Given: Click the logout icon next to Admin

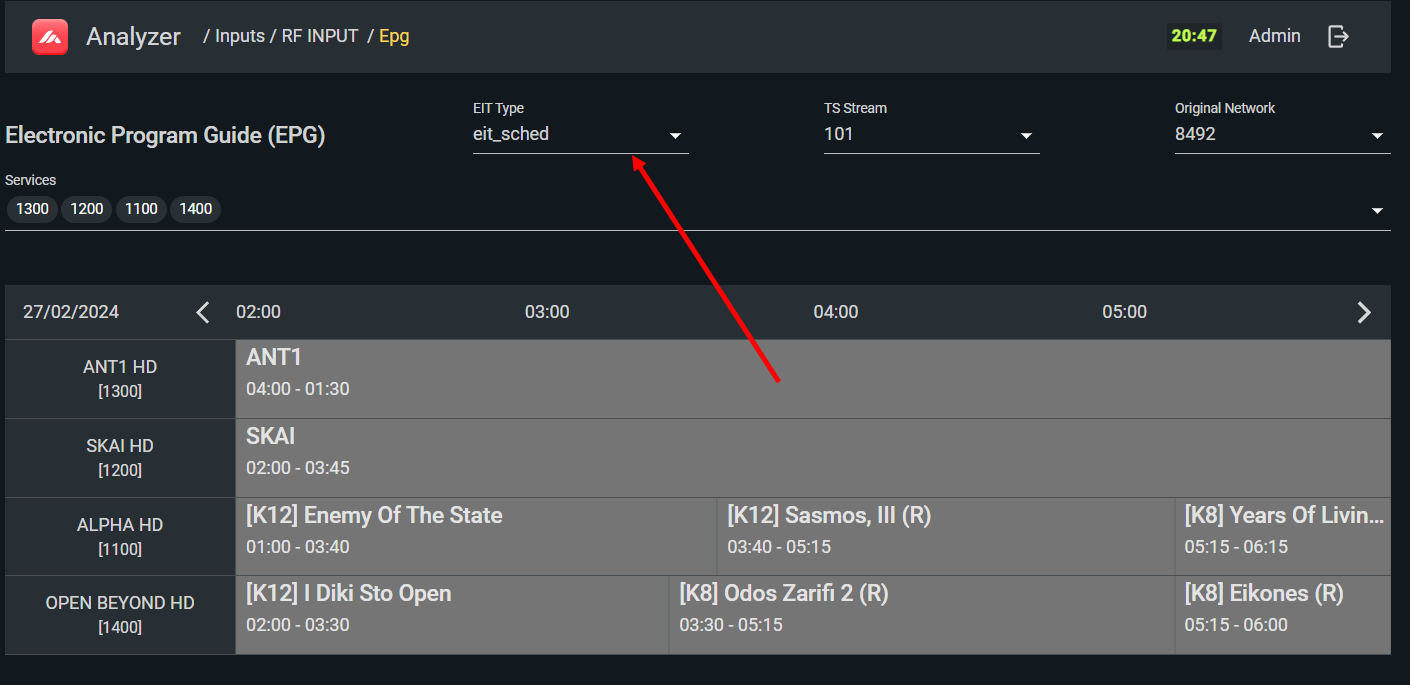Looking at the screenshot, I should tap(1338, 37).
